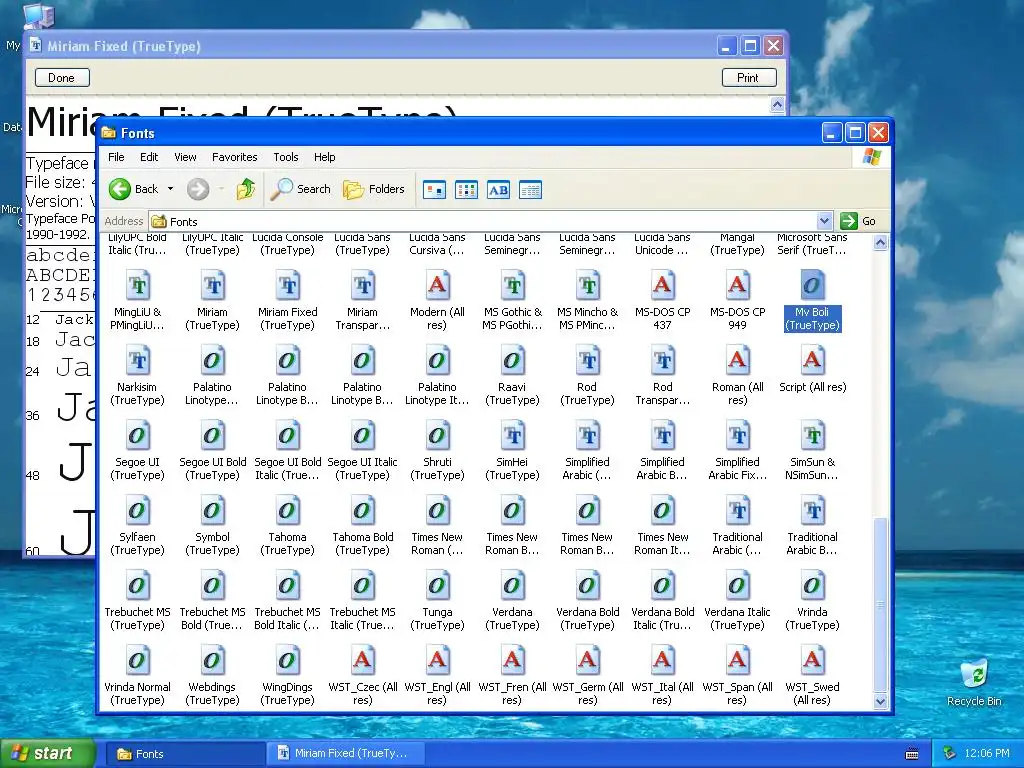Image resolution: width=1024 pixels, height=768 pixels.
Task: Open the Edit menu
Action: [x=149, y=157]
